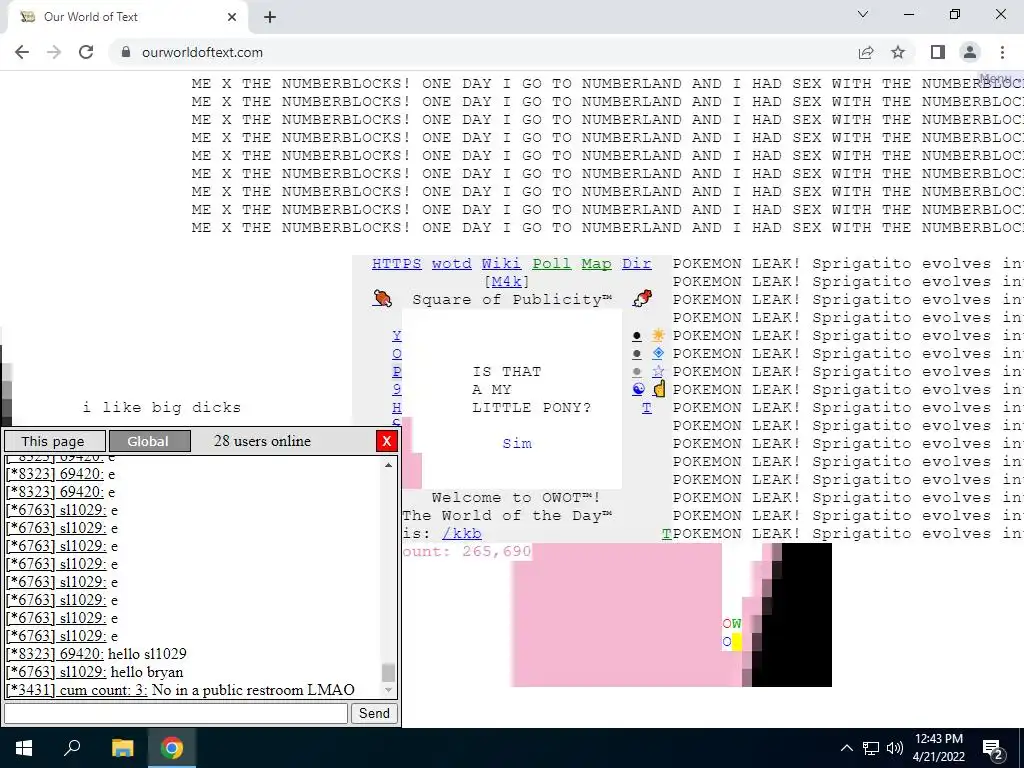The image size is (1024, 768).
Task: Open the Chrome profile menu
Action: pyautogui.click(x=970, y=52)
